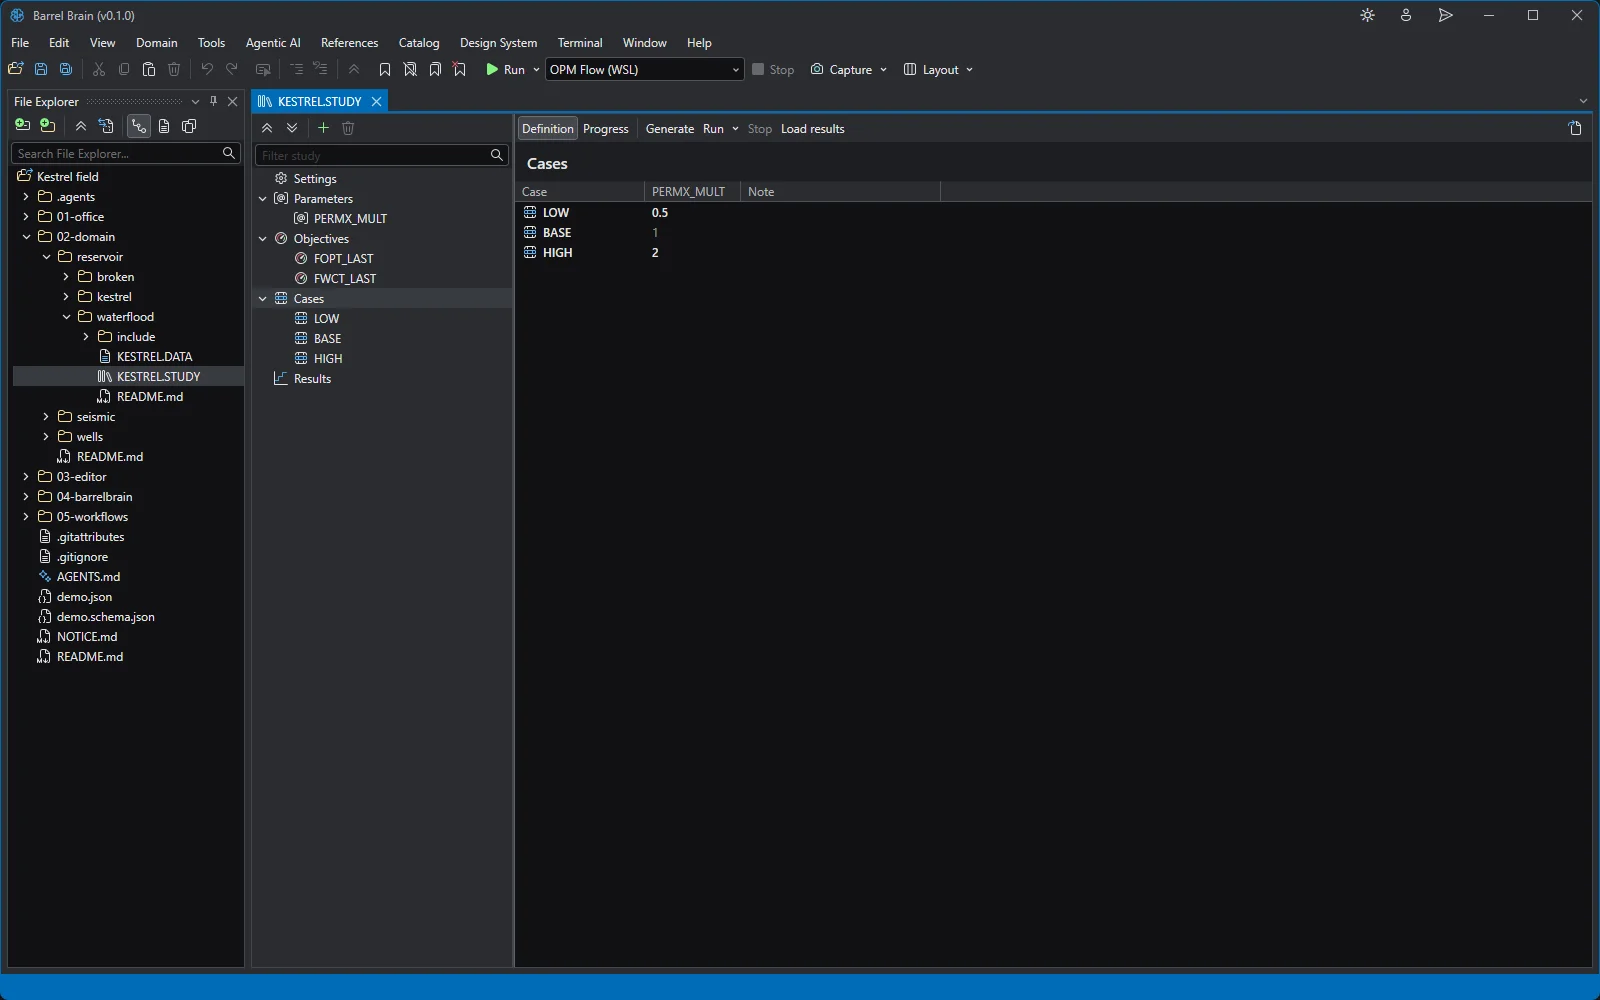Click the green plus add icon in study panel
Image resolution: width=1600 pixels, height=1000 pixels.
(x=323, y=128)
